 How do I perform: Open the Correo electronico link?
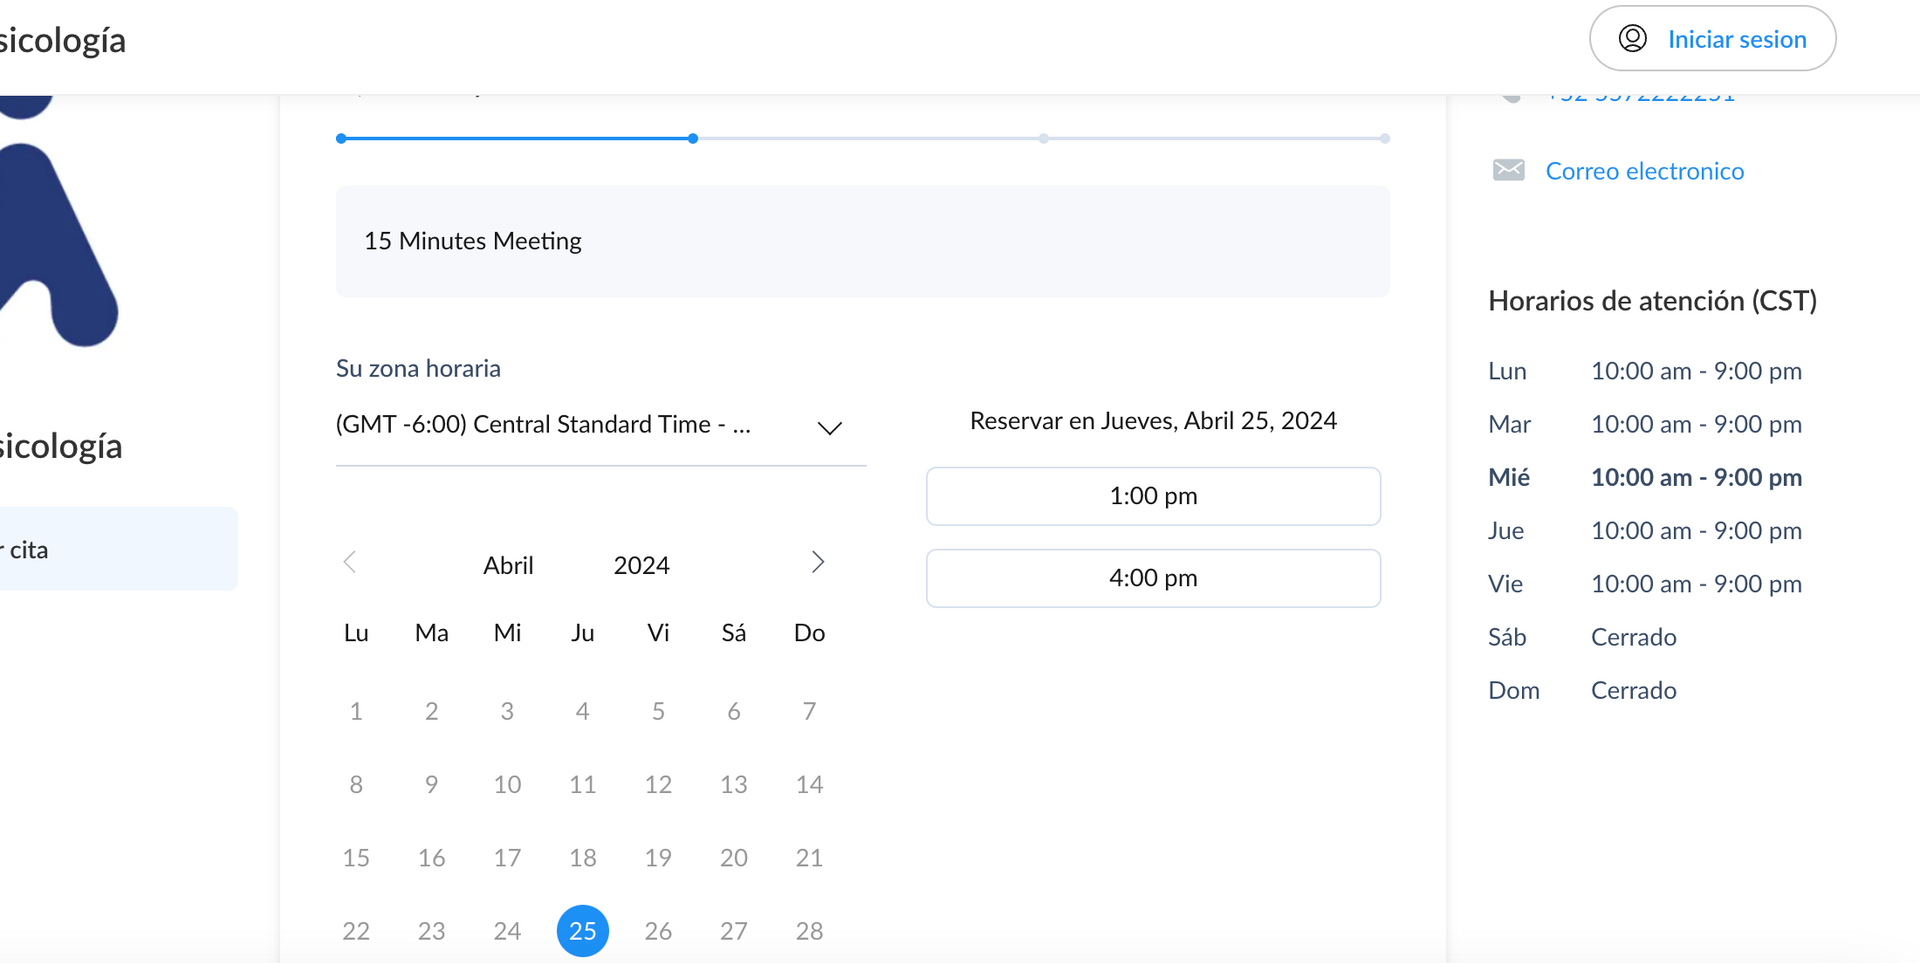(x=1644, y=171)
